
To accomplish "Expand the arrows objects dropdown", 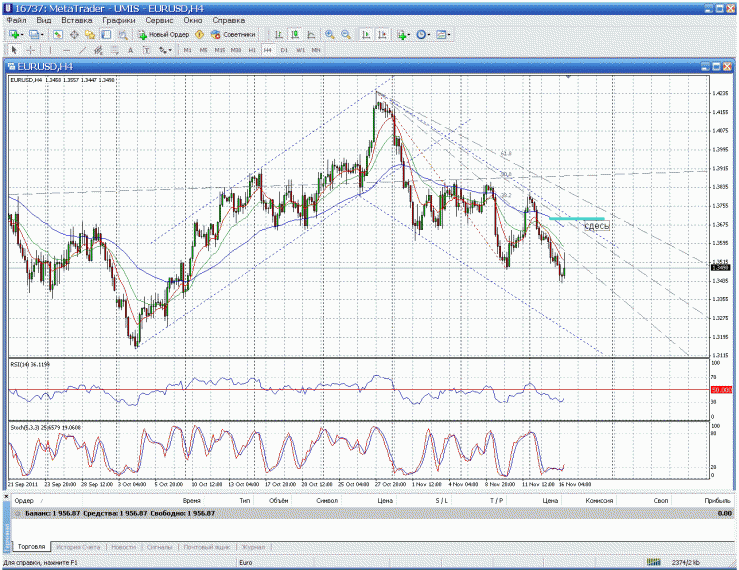I will [171, 49].
